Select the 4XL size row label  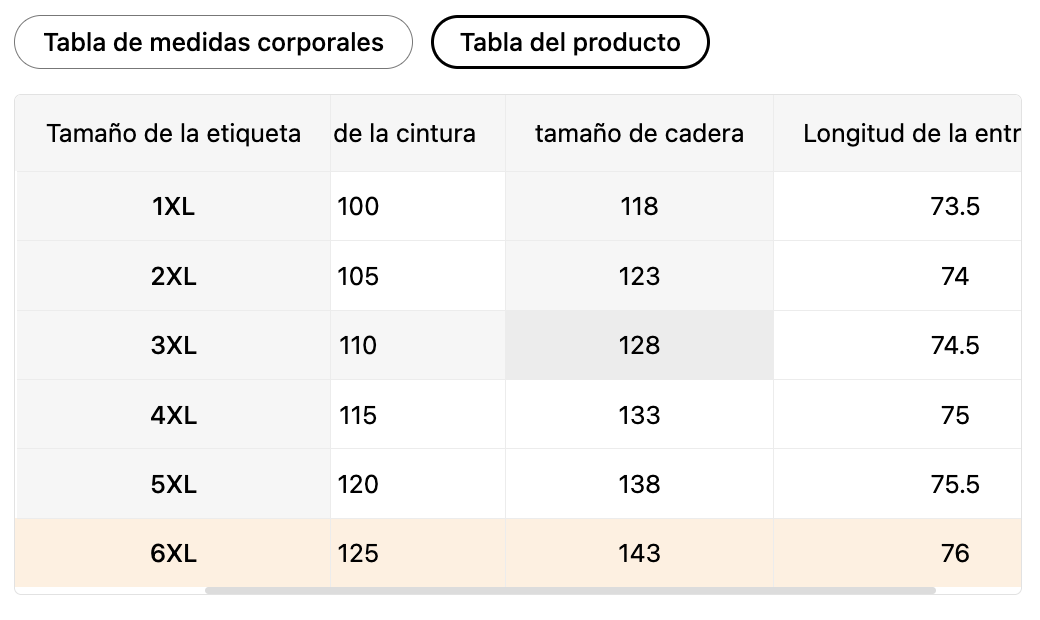[173, 415]
